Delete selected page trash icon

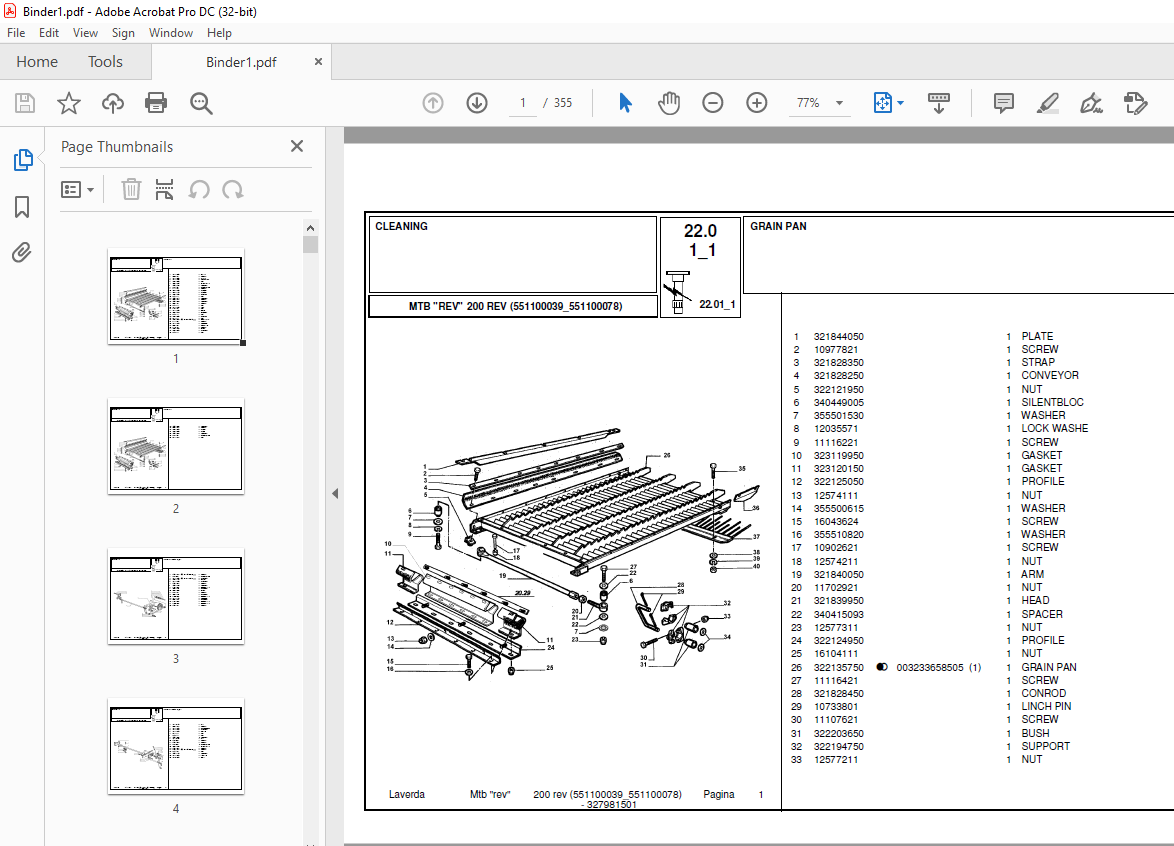pos(131,189)
